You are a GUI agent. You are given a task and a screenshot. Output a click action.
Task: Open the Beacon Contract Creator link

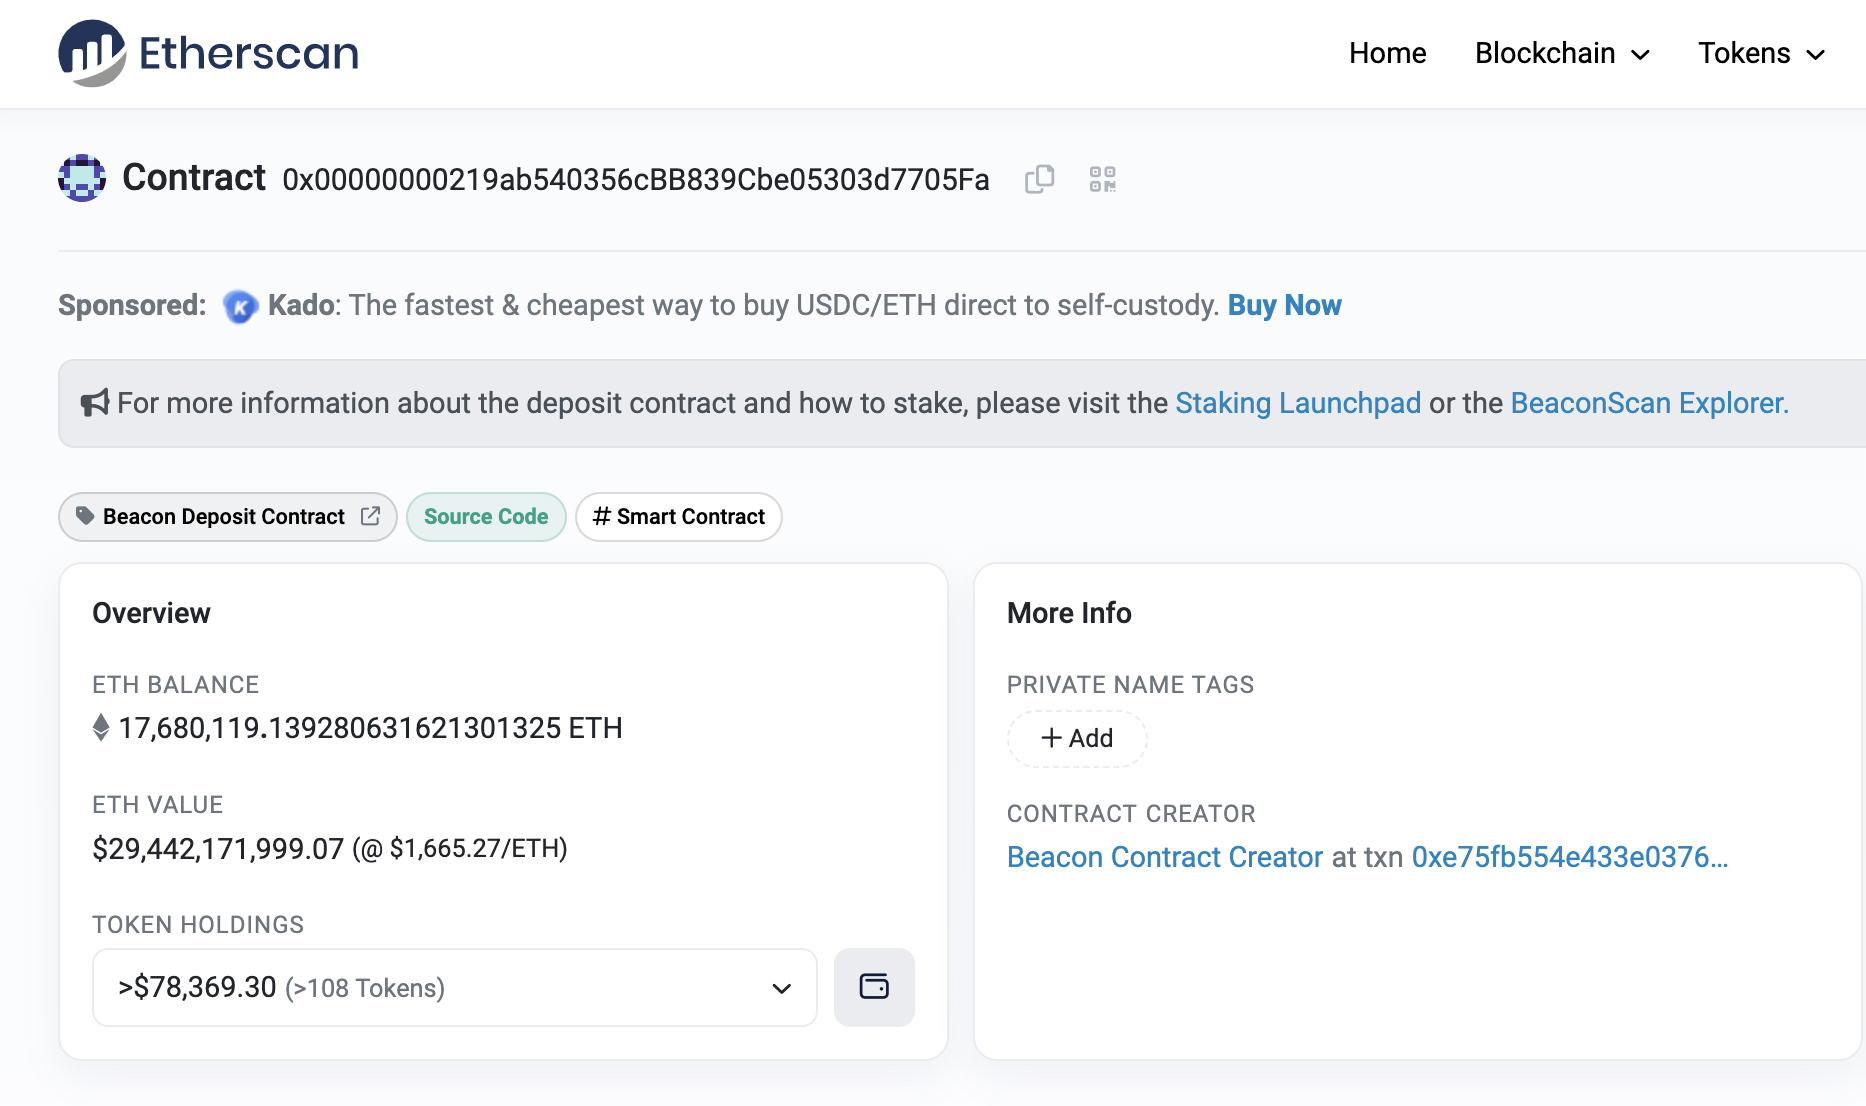tap(1165, 857)
